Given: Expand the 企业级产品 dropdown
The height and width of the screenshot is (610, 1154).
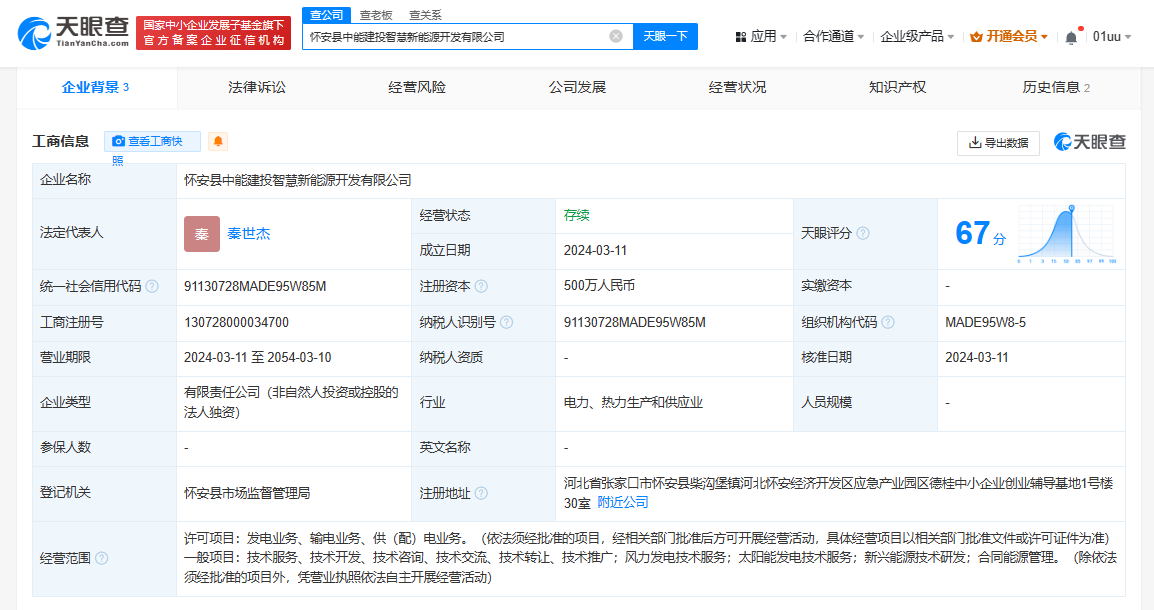Looking at the screenshot, I should tap(917, 36).
